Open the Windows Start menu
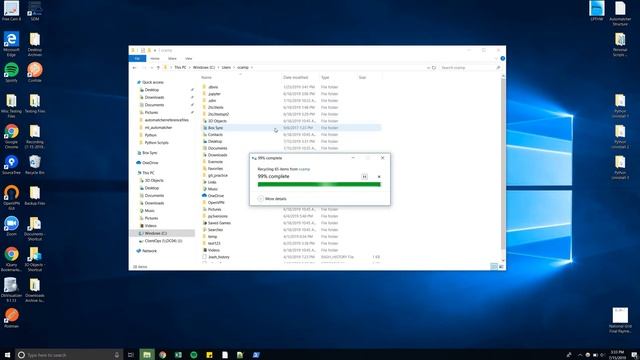This screenshot has height=360, width=640. [7, 355]
